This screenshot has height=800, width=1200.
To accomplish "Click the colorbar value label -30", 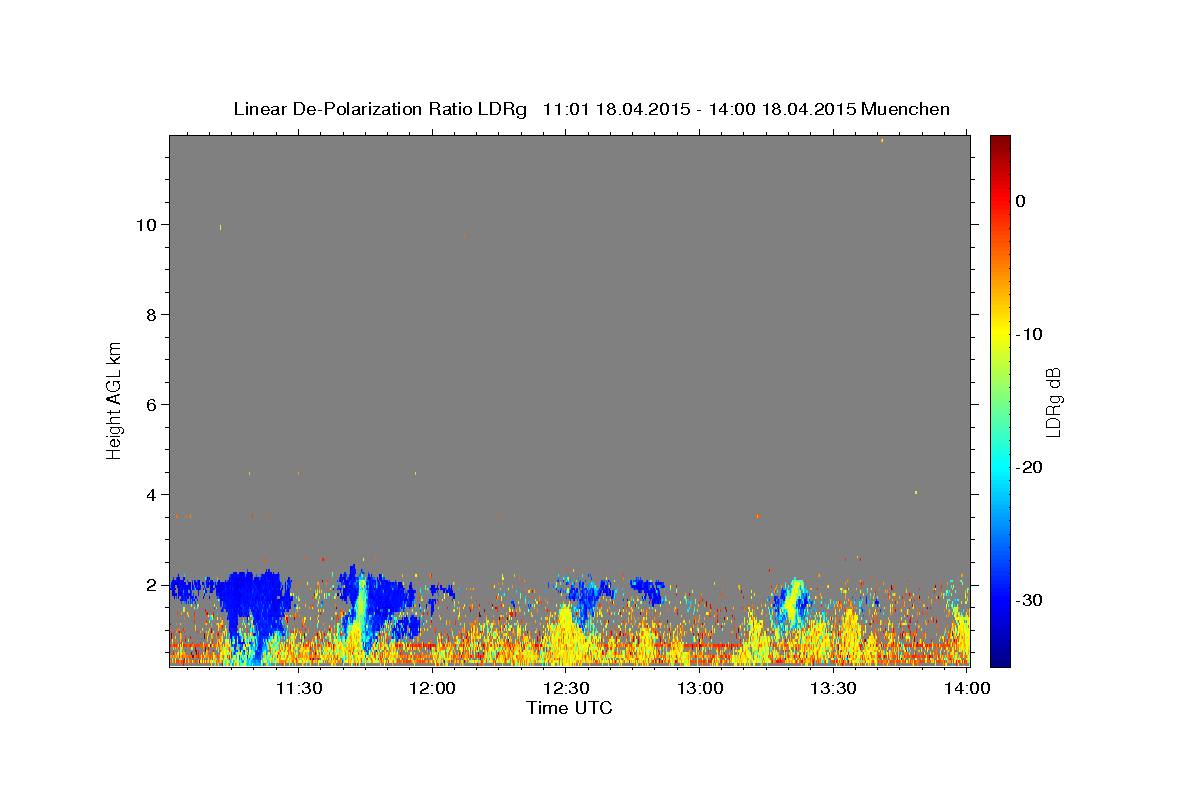I will click(1030, 600).
